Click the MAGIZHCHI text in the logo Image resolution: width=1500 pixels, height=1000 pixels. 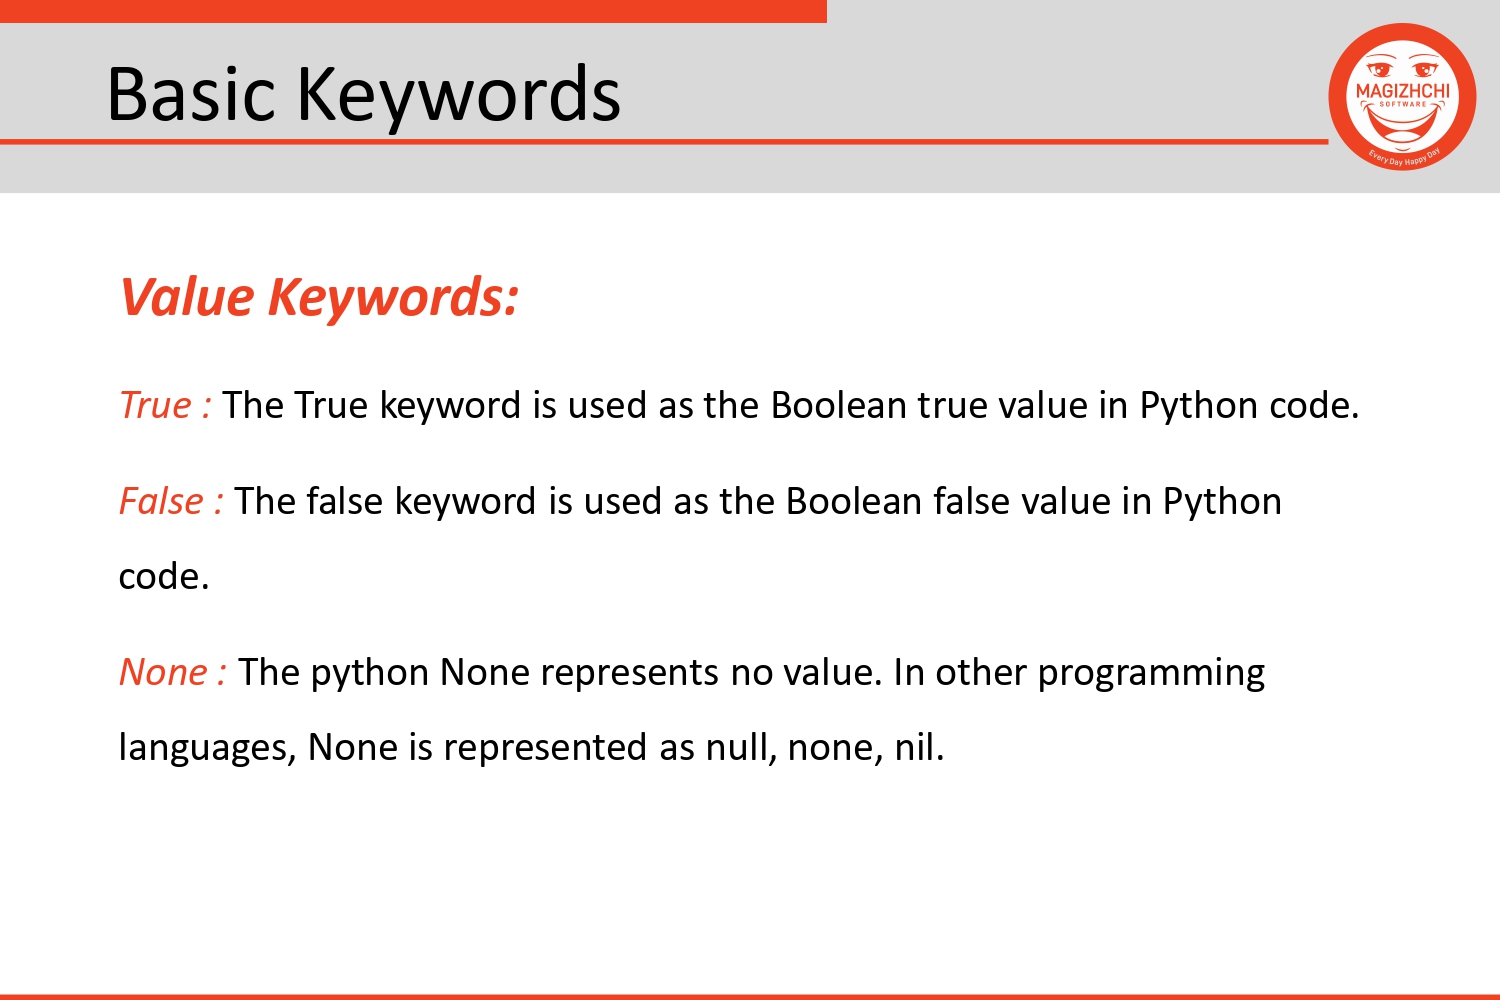click(x=1402, y=91)
